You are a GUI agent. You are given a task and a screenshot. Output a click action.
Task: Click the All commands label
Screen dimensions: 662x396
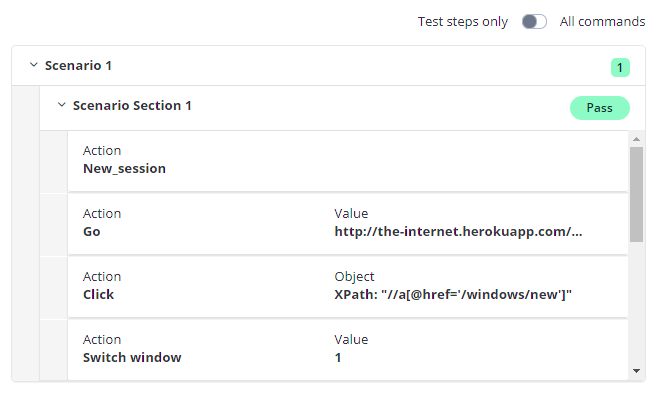(602, 22)
